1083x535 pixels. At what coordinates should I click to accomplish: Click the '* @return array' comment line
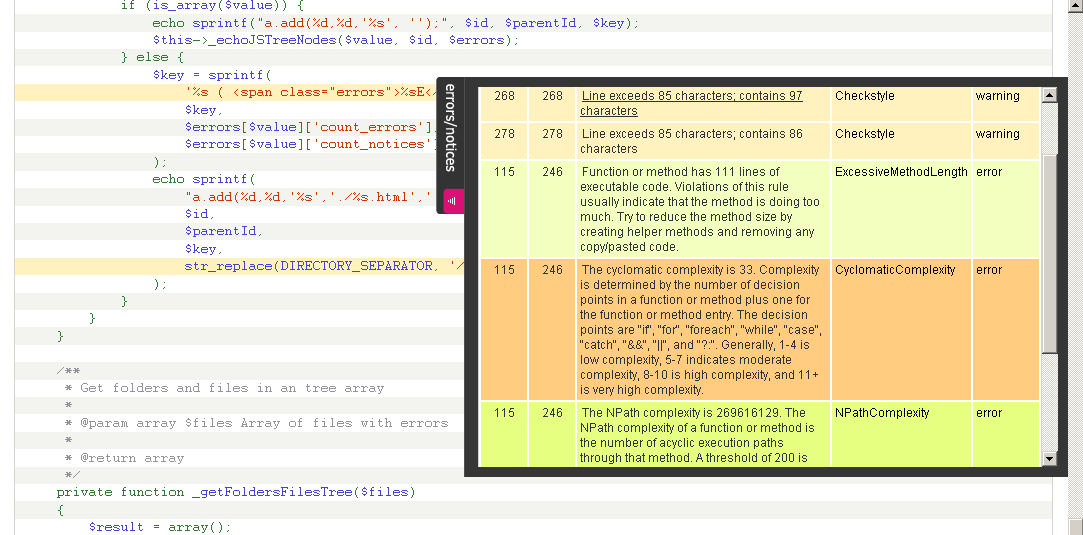[124, 458]
